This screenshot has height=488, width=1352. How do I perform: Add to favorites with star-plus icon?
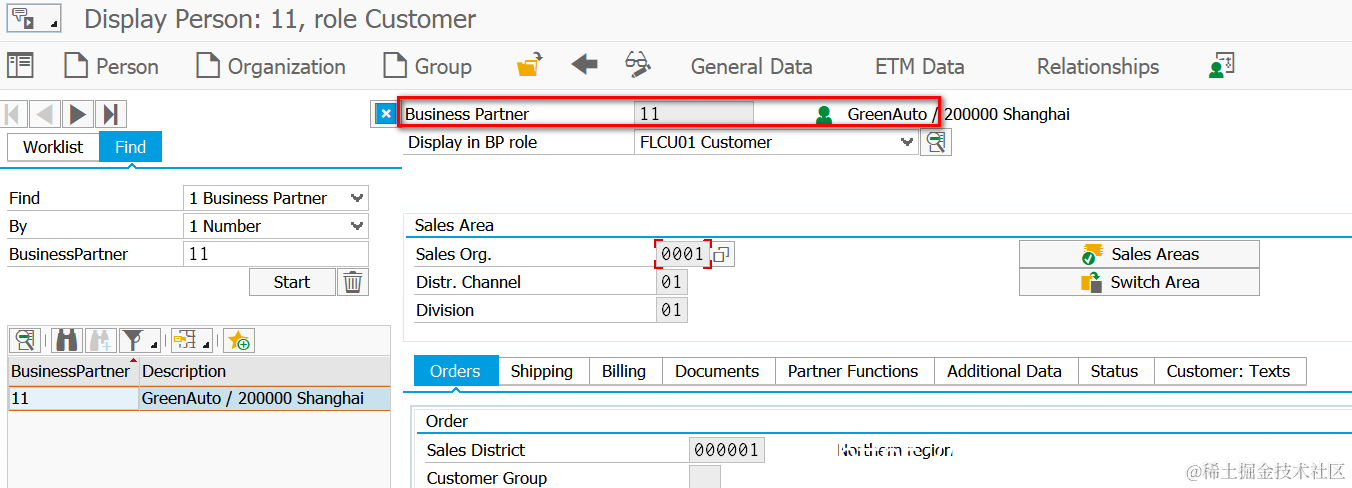238,340
